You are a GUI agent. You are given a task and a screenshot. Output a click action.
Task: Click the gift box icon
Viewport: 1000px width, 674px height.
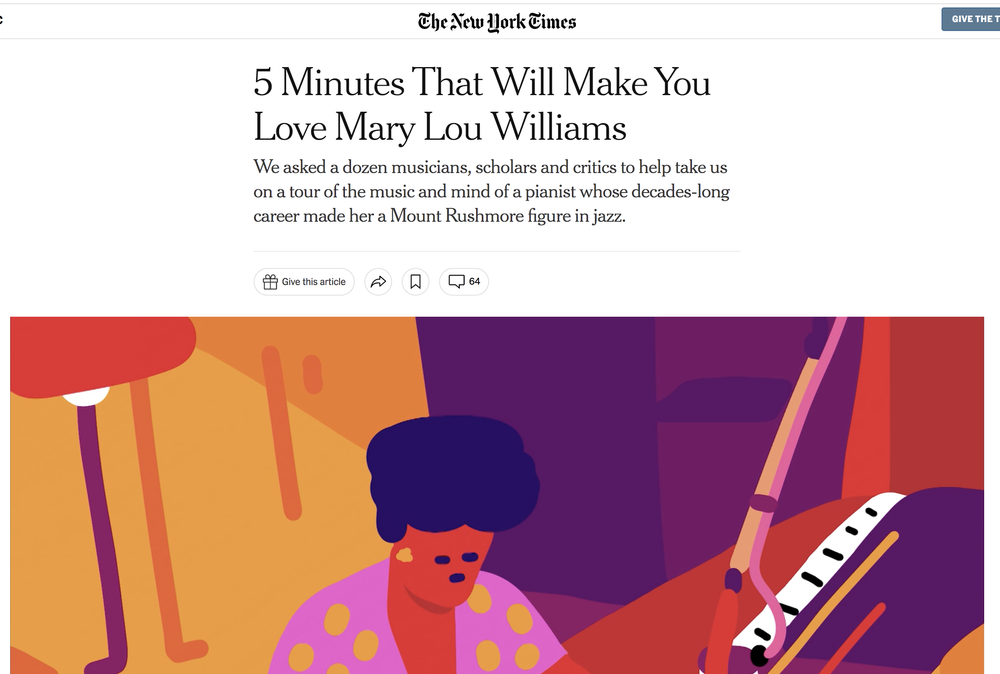point(270,282)
